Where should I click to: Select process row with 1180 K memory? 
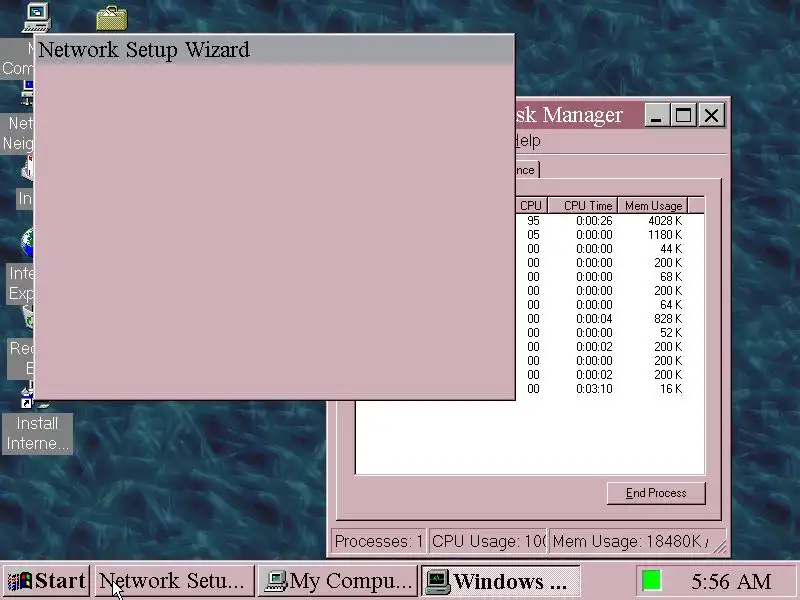(610, 235)
